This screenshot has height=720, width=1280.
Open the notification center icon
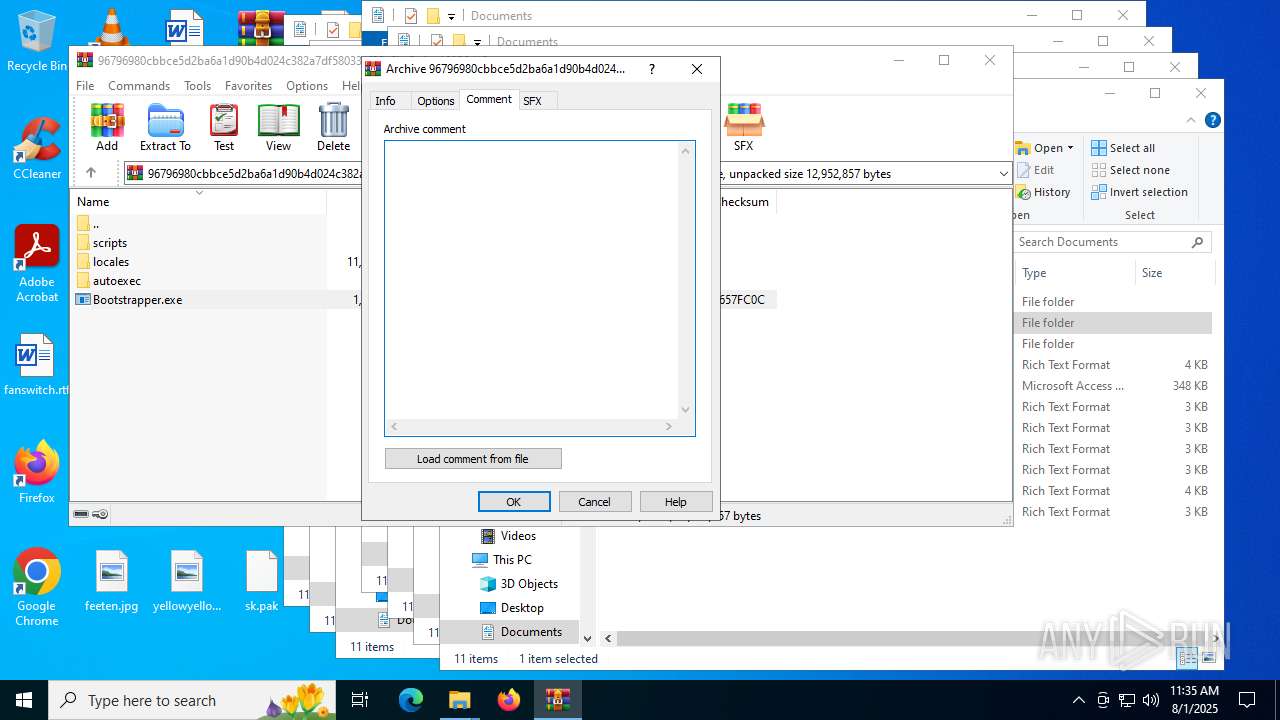coord(1247,700)
